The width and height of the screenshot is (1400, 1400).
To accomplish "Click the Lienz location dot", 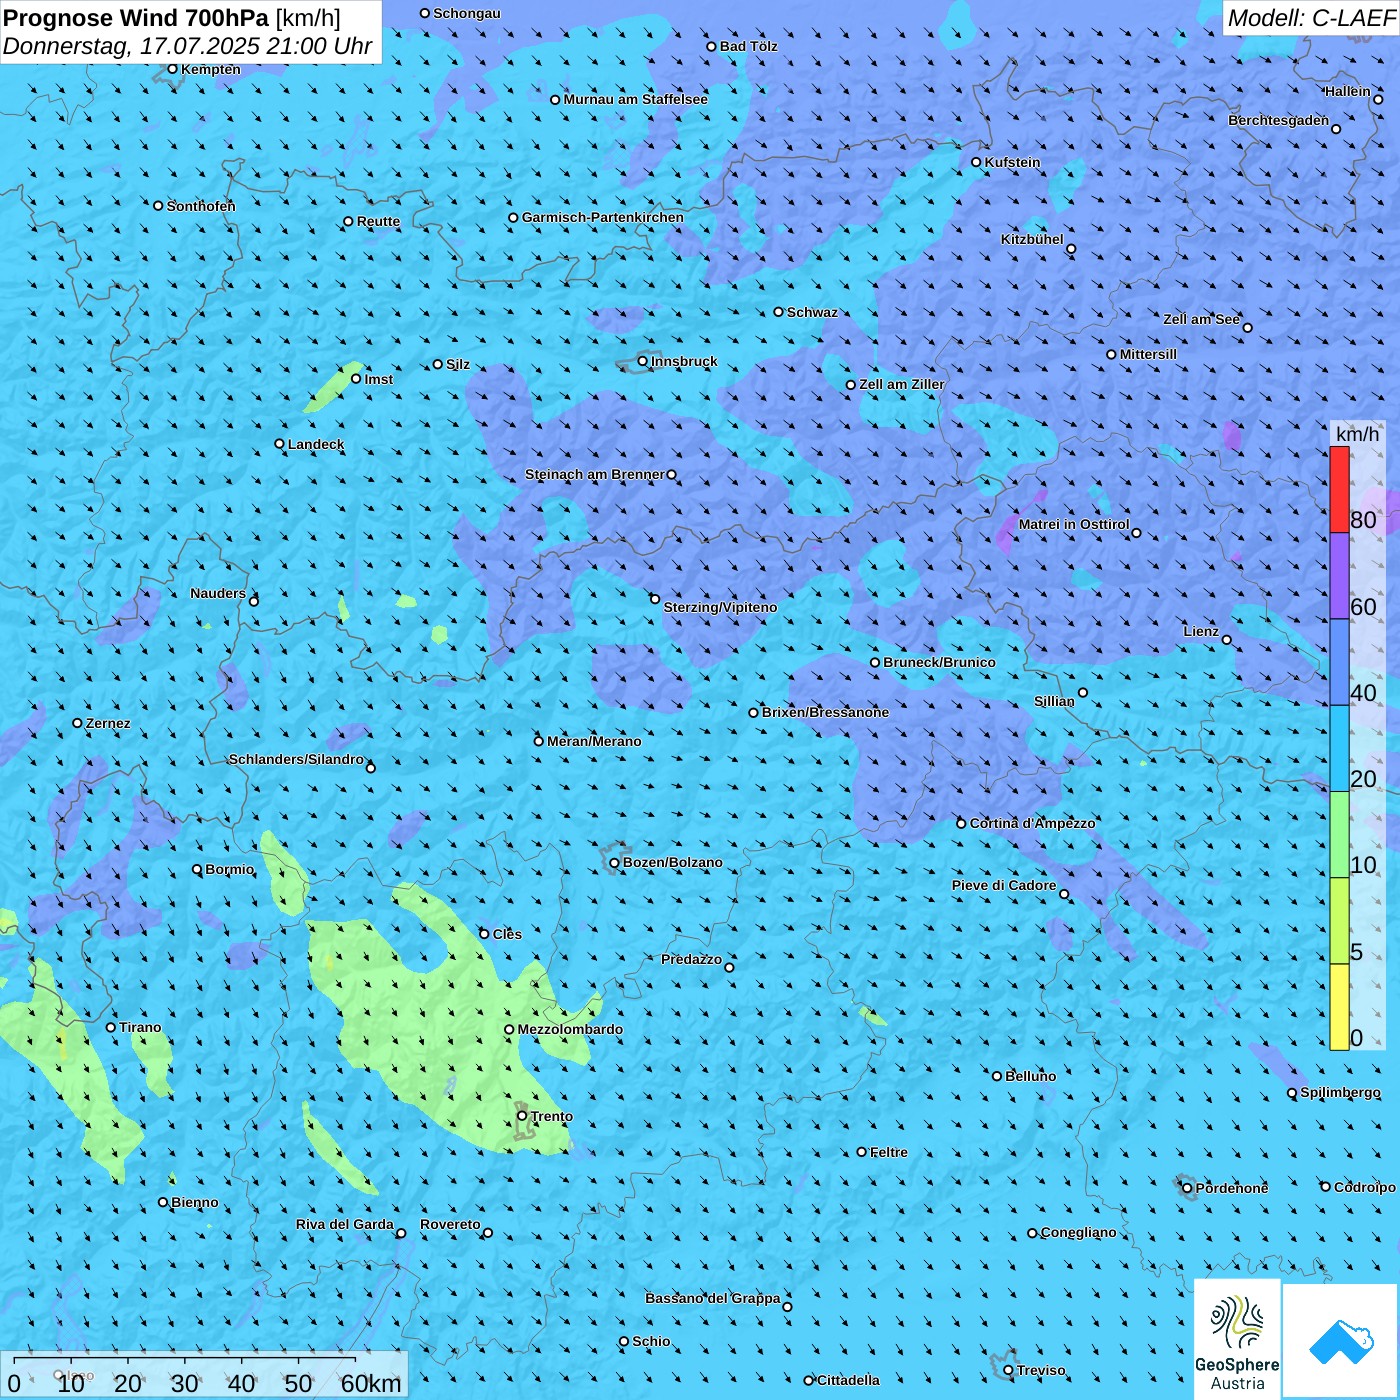I will pos(1227,640).
